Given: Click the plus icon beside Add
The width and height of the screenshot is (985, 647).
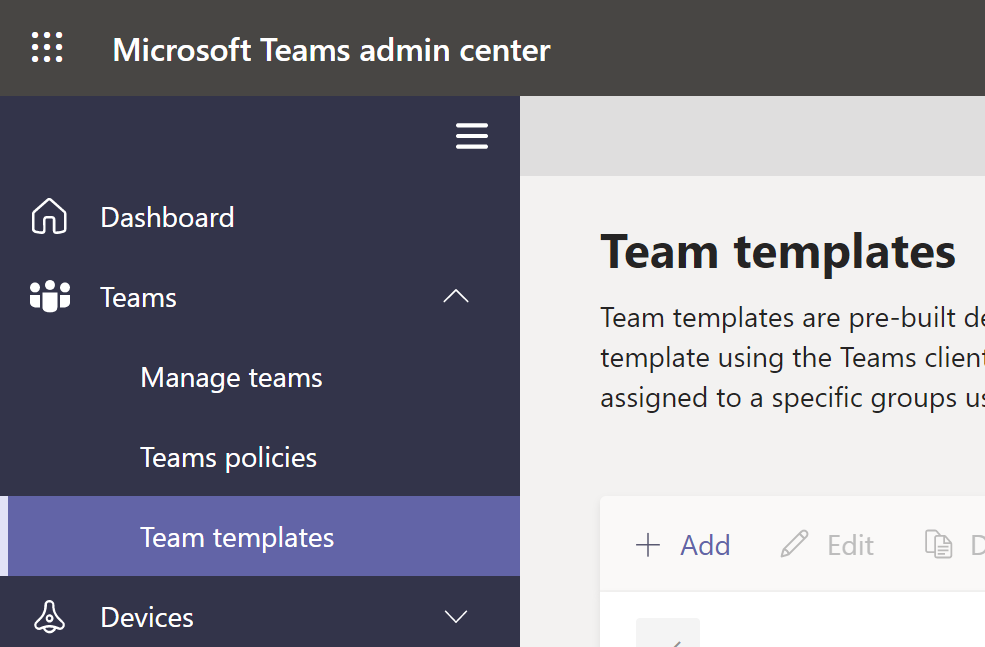Looking at the screenshot, I should (x=648, y=545).
